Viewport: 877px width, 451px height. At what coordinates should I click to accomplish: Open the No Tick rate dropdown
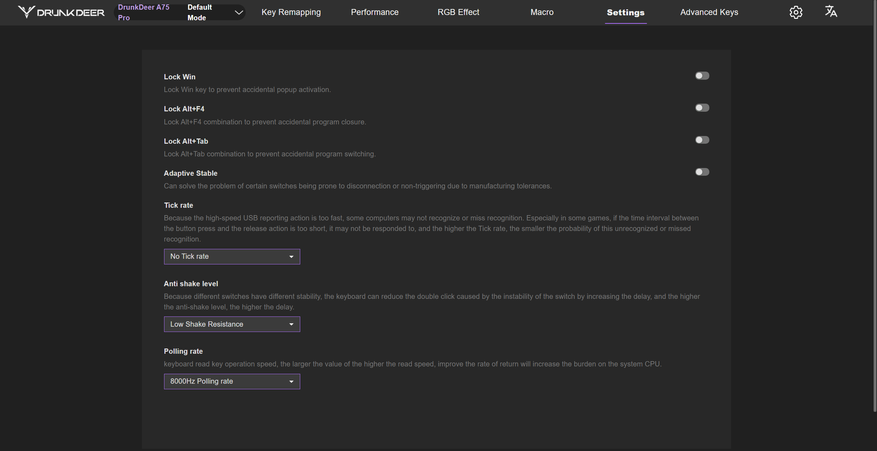click(x=232, y=257)
